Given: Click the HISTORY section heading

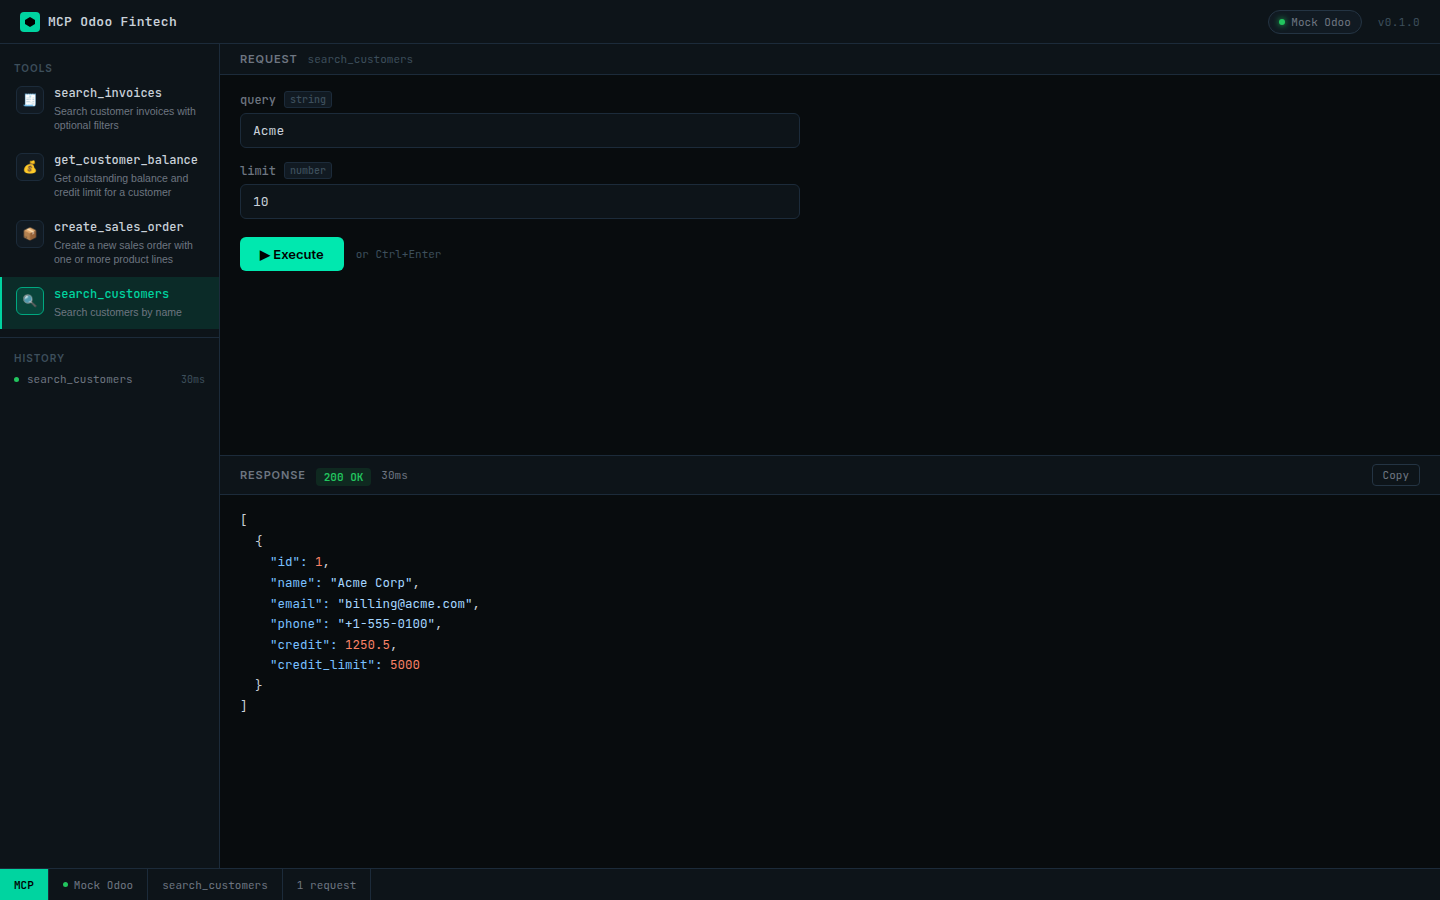Looking at the screenshot, I should tap(39, 358).
